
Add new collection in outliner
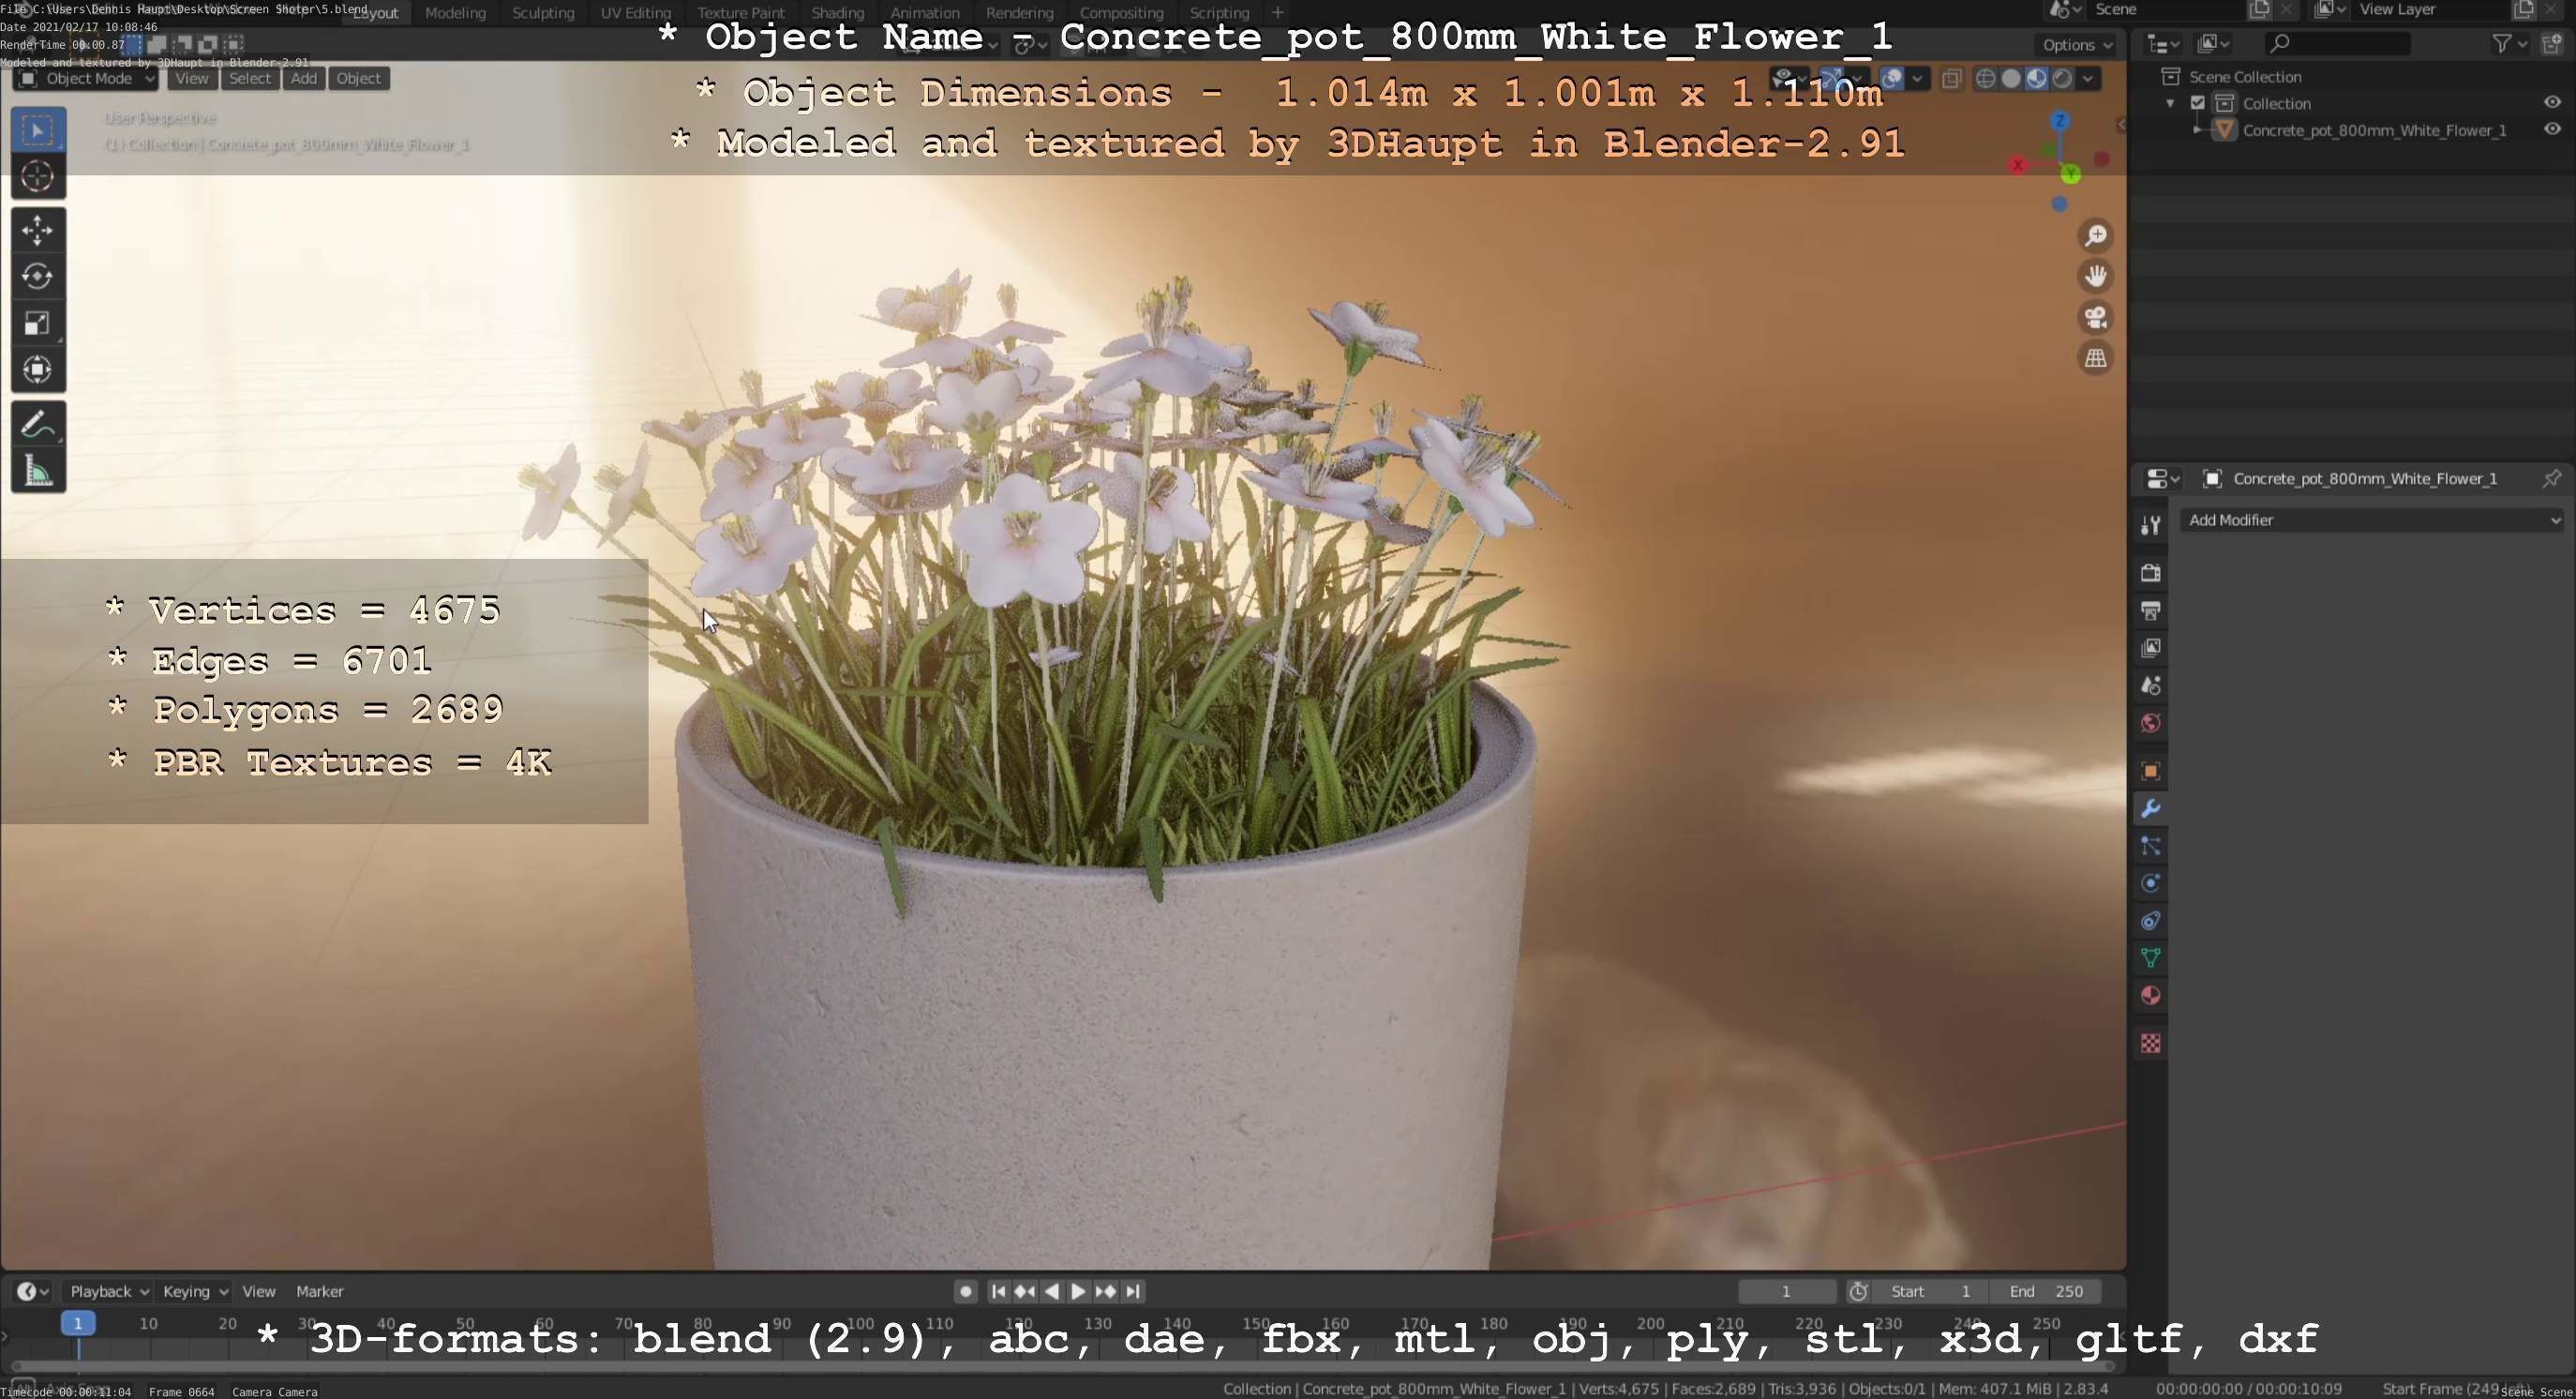pyautogui.click(x=2553, y=43)
